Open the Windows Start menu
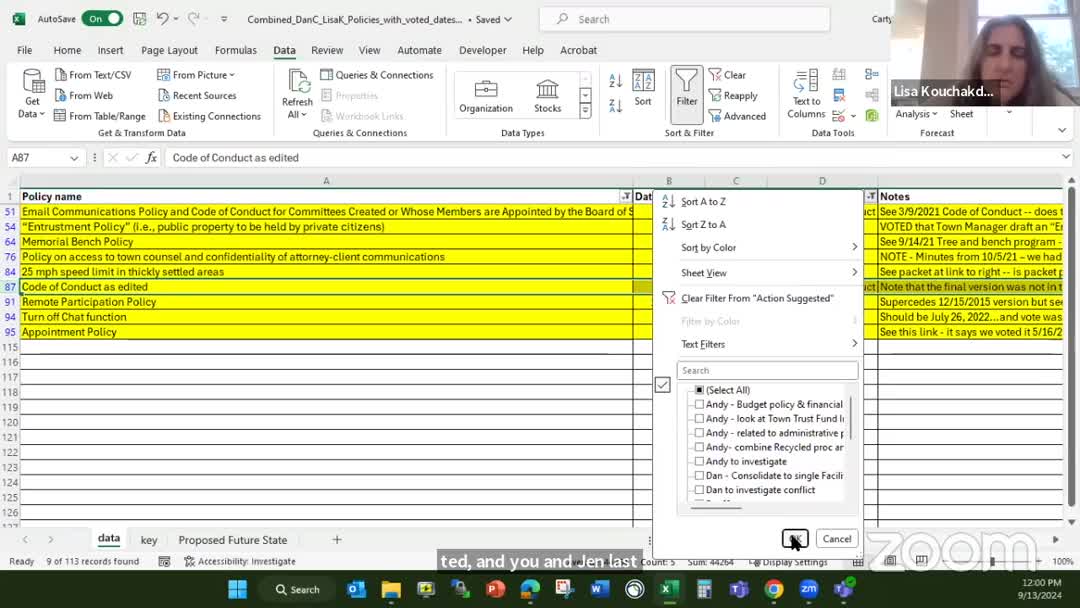 [x=238, y=589]
